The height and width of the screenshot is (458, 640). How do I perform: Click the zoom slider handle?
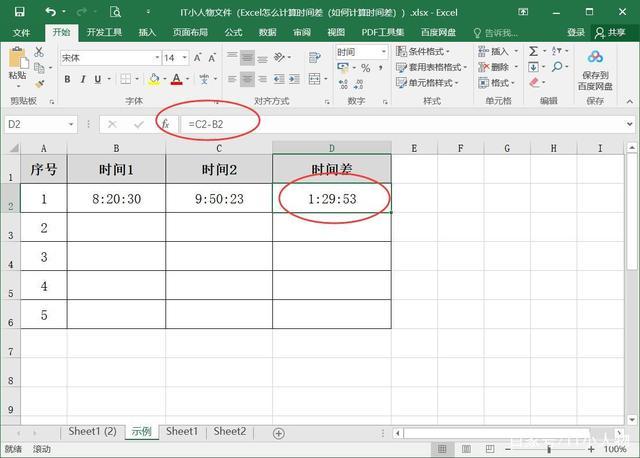(x=549, y=449)
